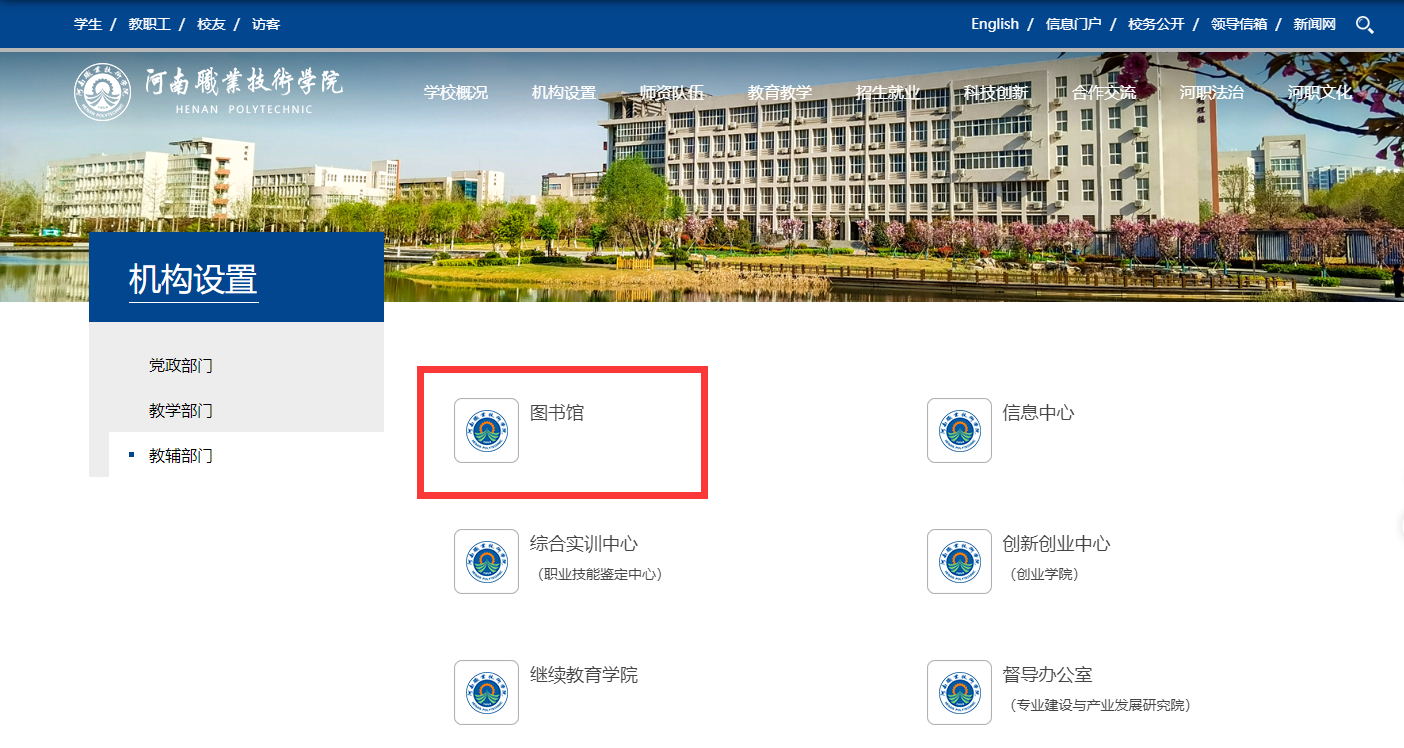Open the 新闻网 link
The image size is (1404, 748).
[x=1314, y=24]
